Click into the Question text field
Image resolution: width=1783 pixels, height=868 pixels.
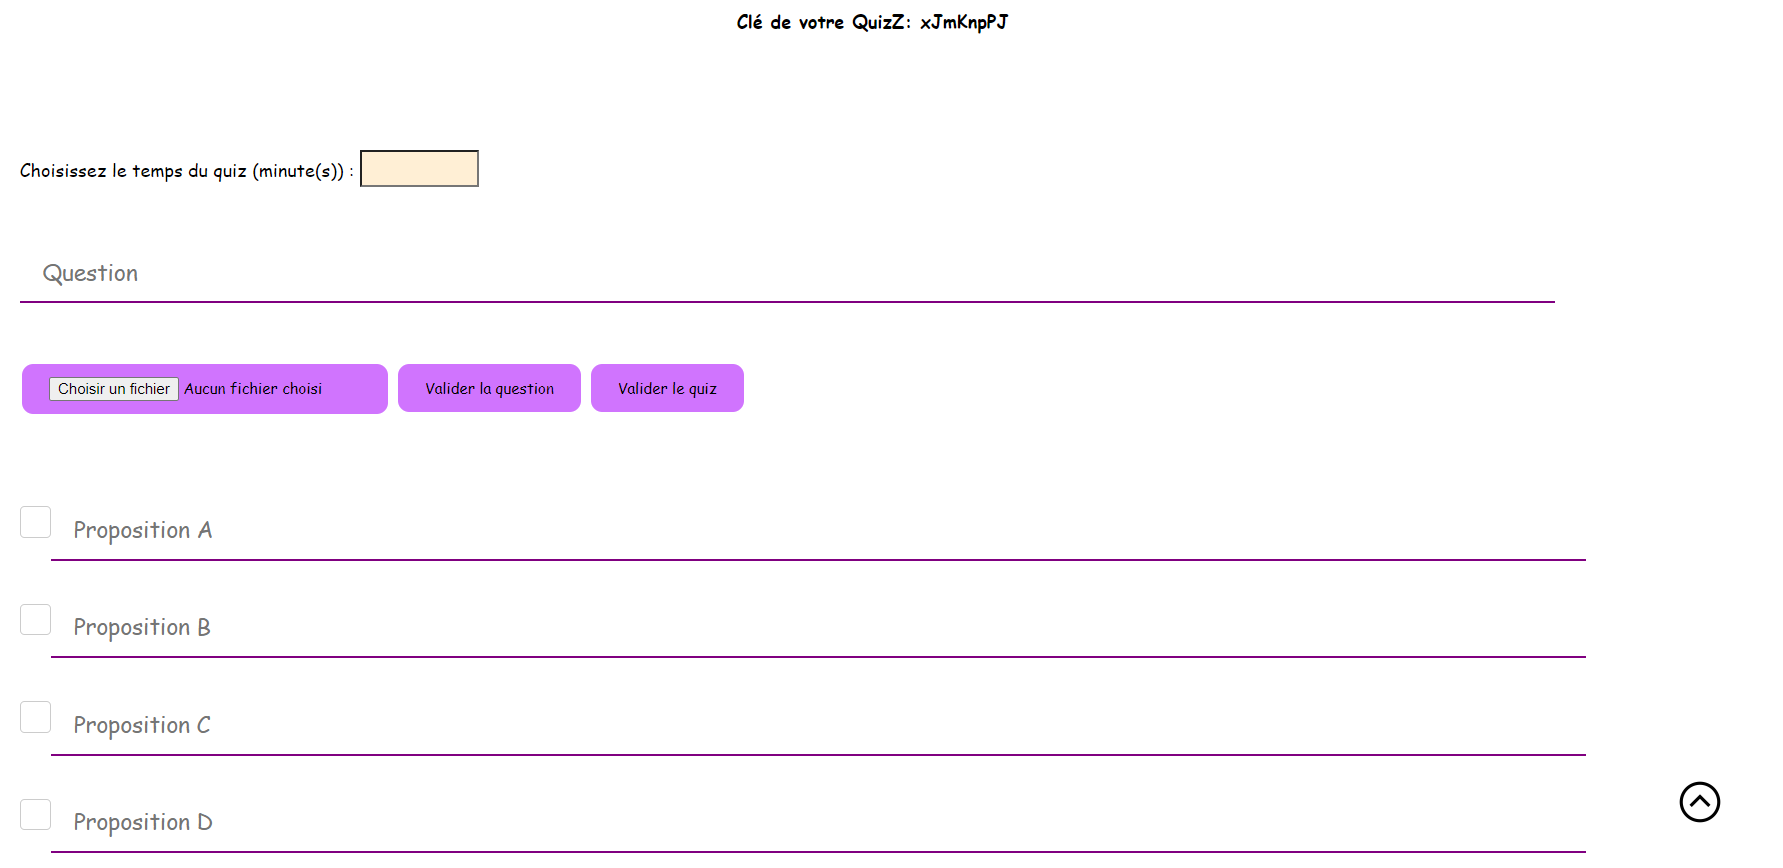(786, 274)
